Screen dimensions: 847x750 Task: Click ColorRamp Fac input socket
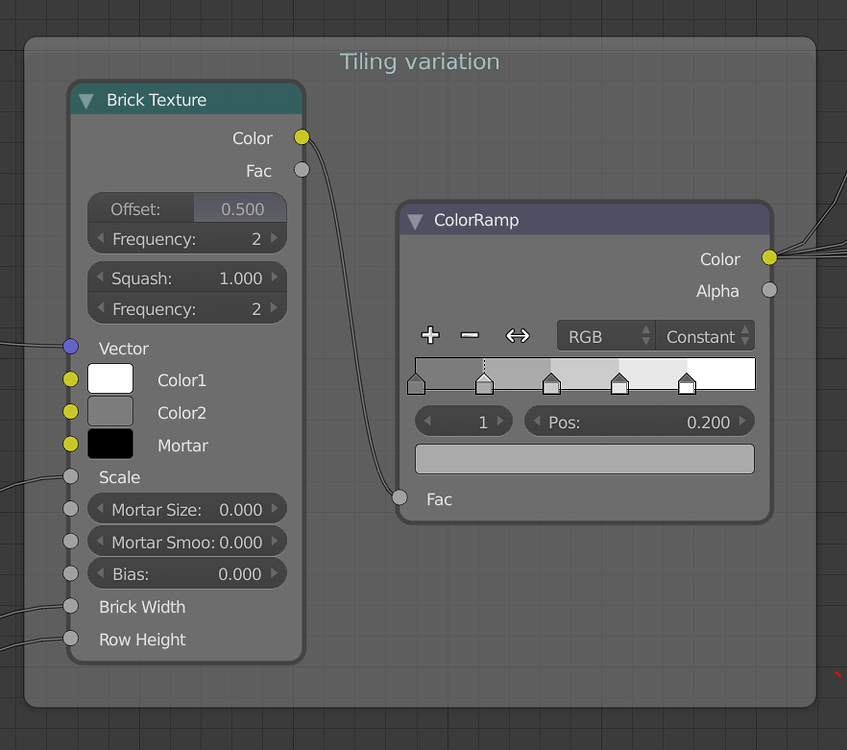click(x=400, y=498)
